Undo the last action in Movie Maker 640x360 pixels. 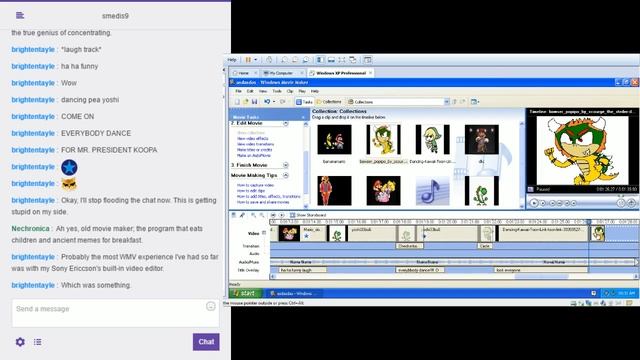click(267, 102)
